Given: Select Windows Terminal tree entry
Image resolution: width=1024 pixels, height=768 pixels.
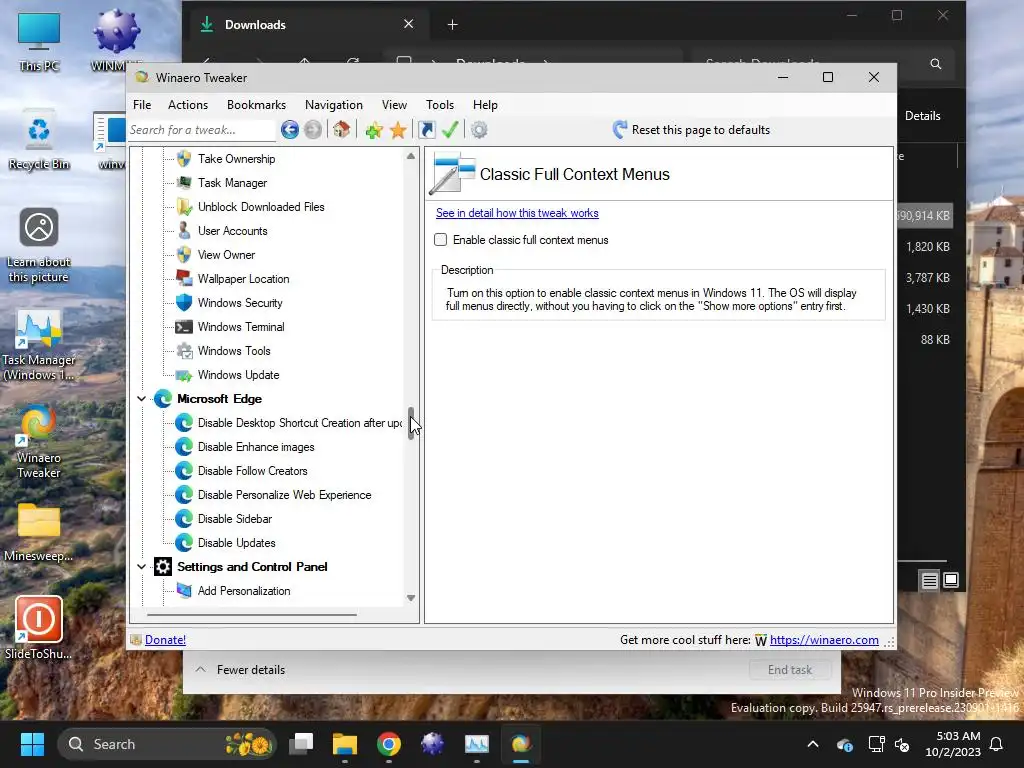Looking at the screenshot, I should pyautogui.click(x=241, y=327).
